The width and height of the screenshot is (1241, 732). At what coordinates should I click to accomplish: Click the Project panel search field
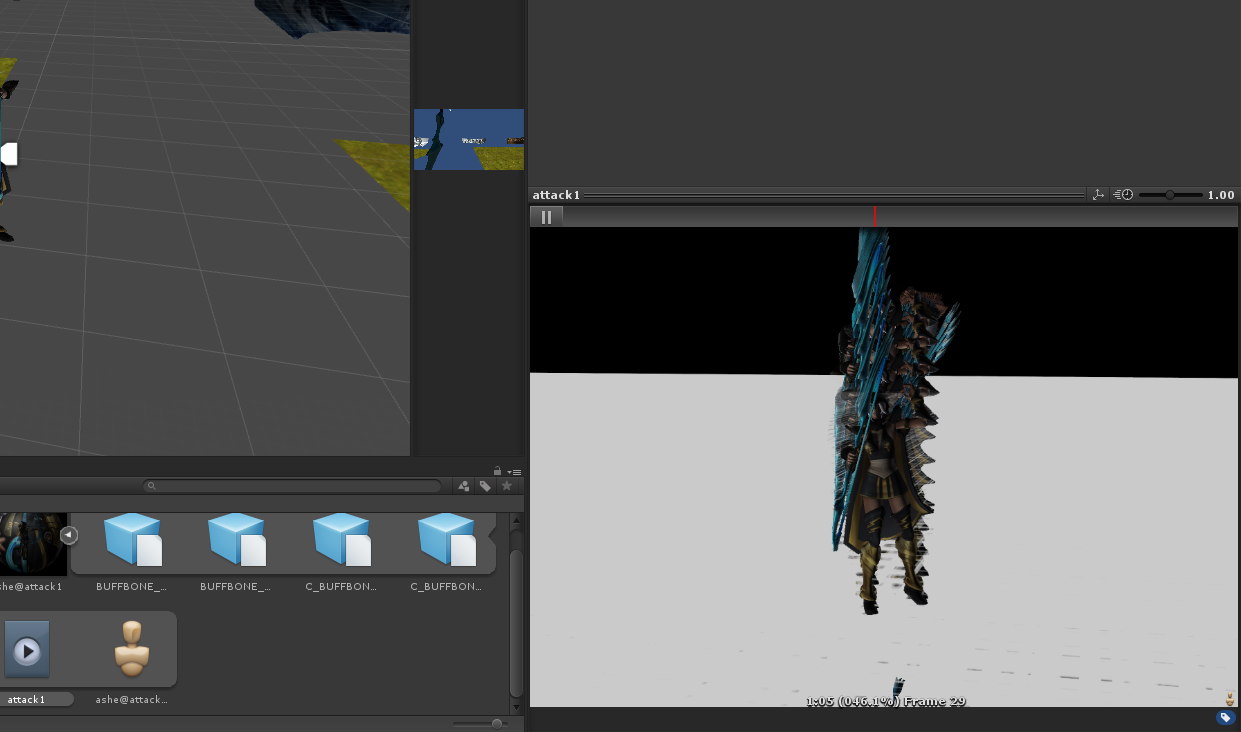tap(293, 486)
